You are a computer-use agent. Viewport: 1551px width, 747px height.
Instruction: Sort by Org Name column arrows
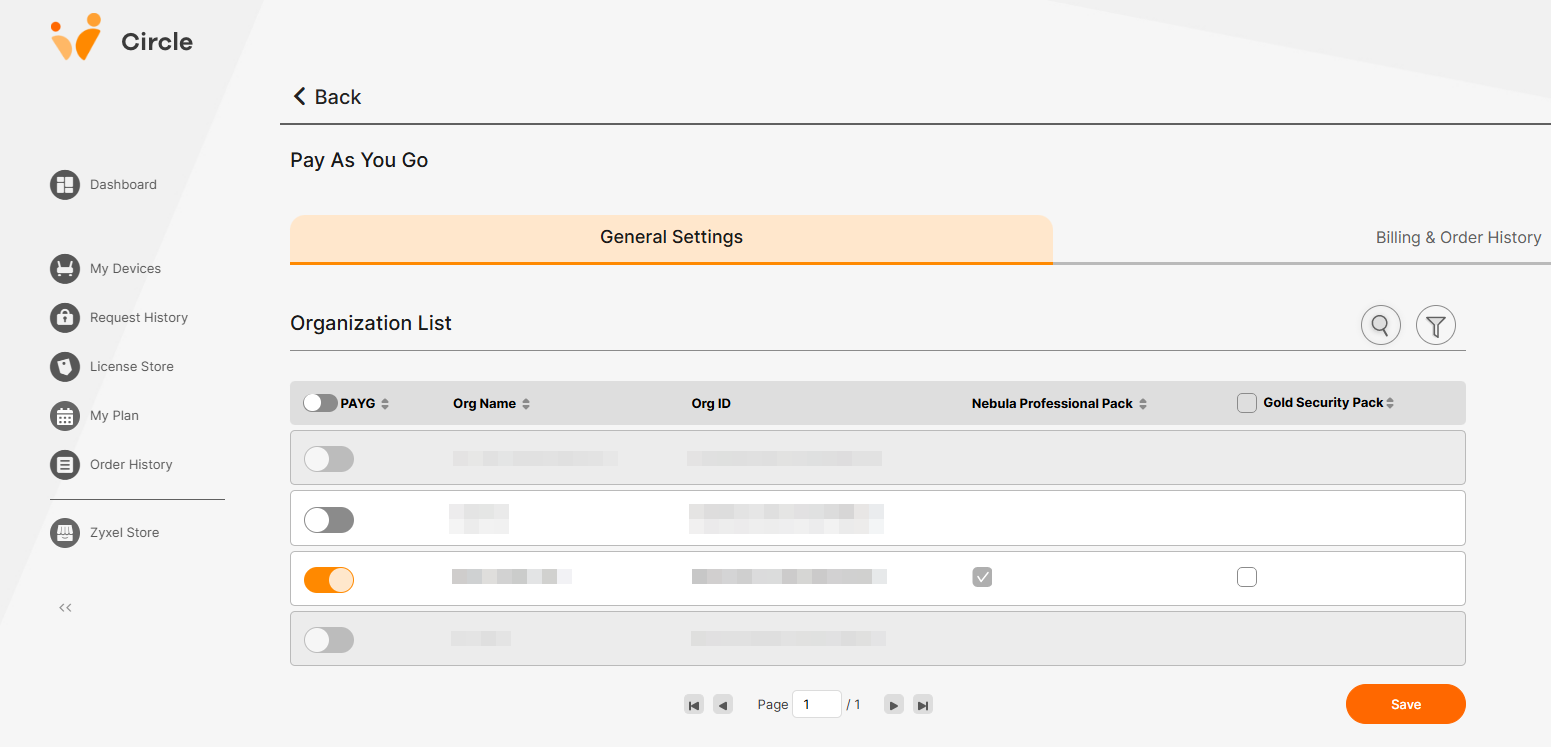(526, 404)
